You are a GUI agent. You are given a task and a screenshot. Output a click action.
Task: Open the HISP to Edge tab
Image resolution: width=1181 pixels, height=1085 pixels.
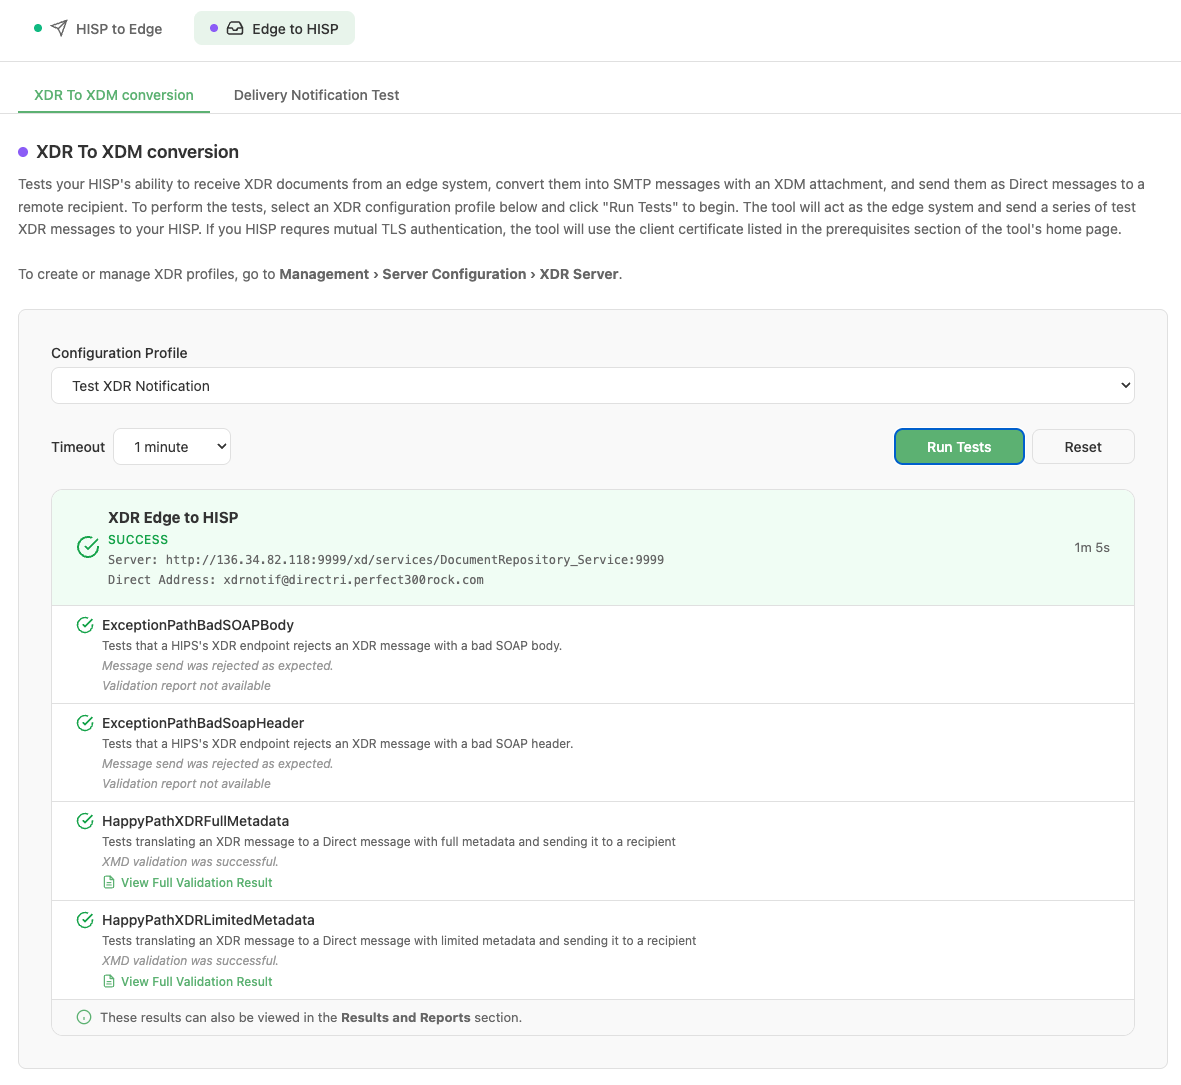tap(98, 29)
